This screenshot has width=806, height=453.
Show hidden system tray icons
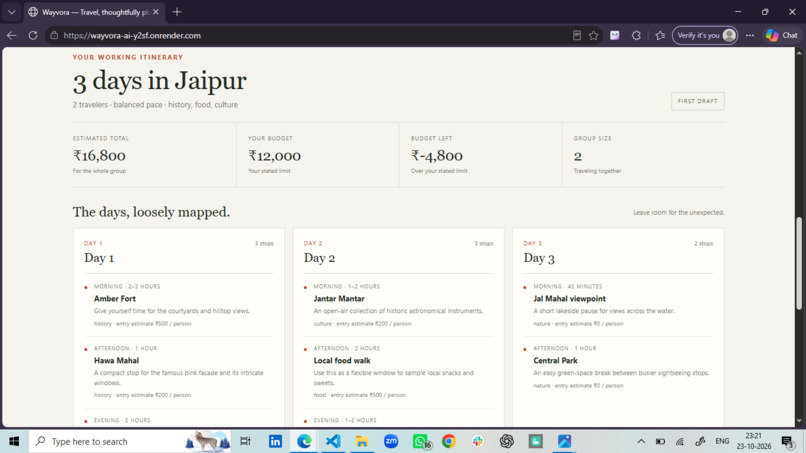tap(641, 441)
